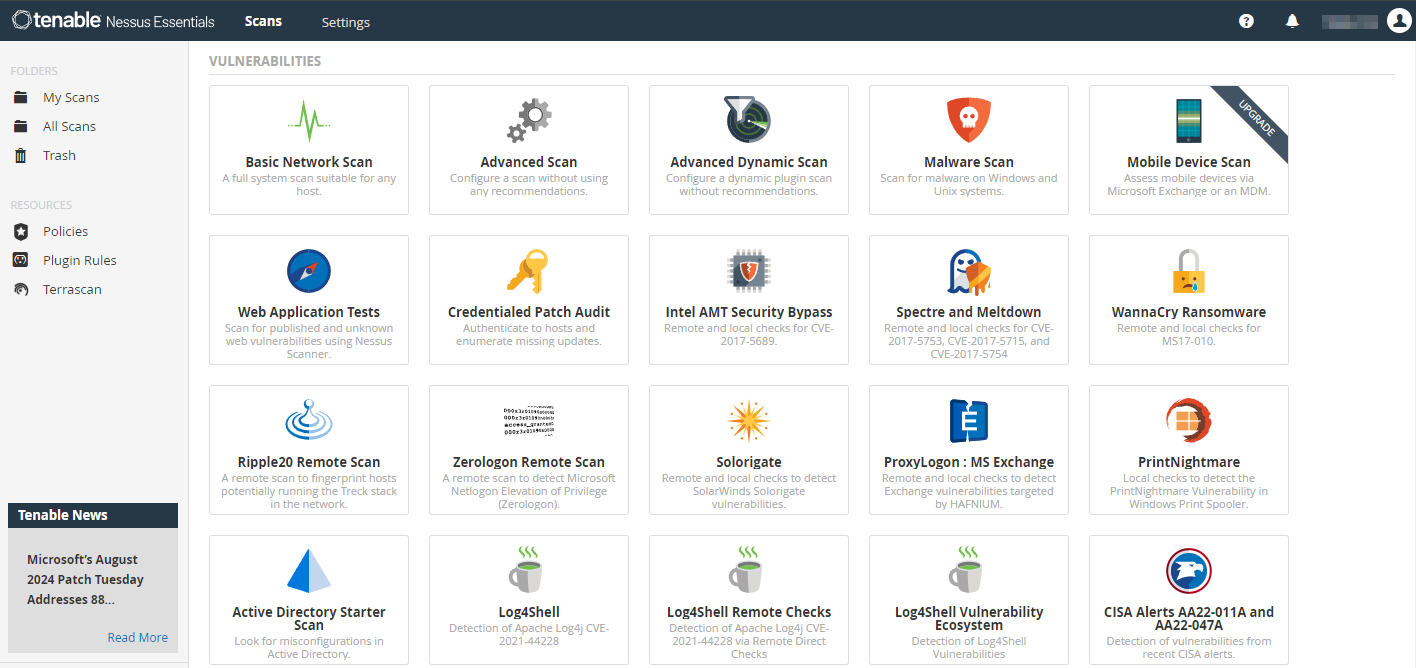The image size is (1416, 668).
Task: Select the Malware Scan template title
Action: [968, 162]
